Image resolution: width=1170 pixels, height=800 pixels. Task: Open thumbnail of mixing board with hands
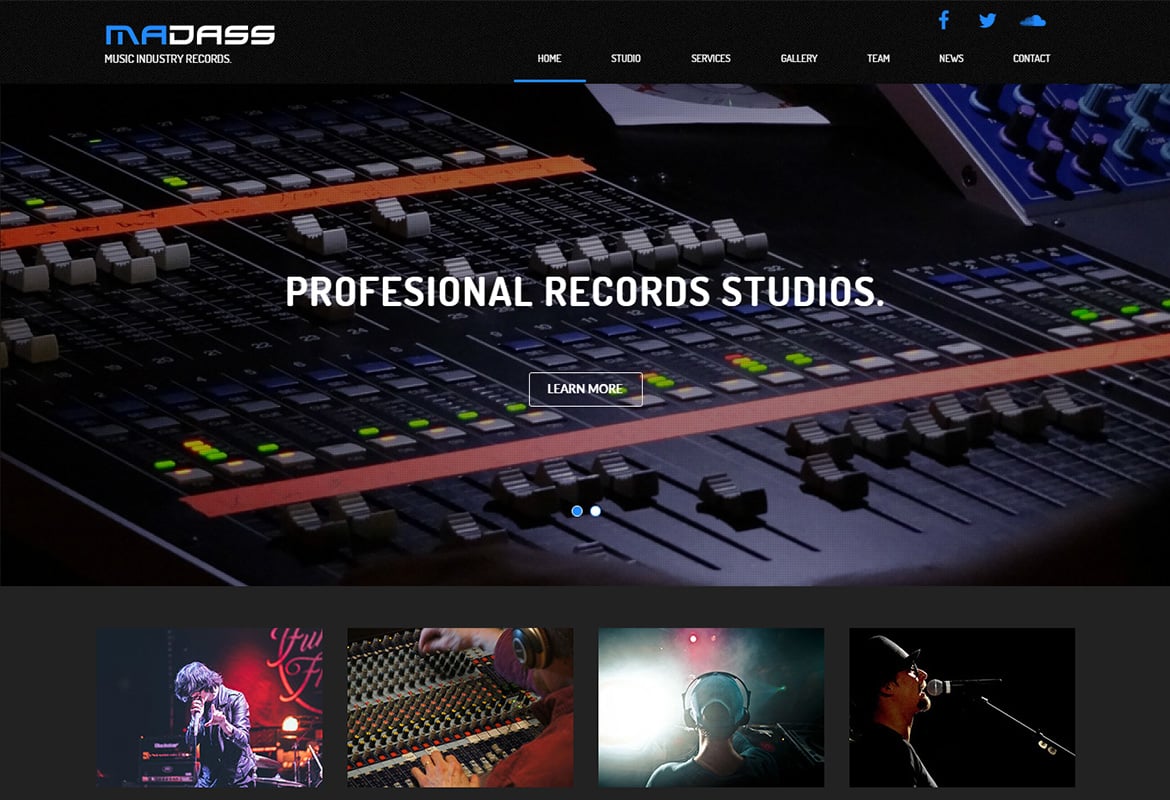click(460, 707)
